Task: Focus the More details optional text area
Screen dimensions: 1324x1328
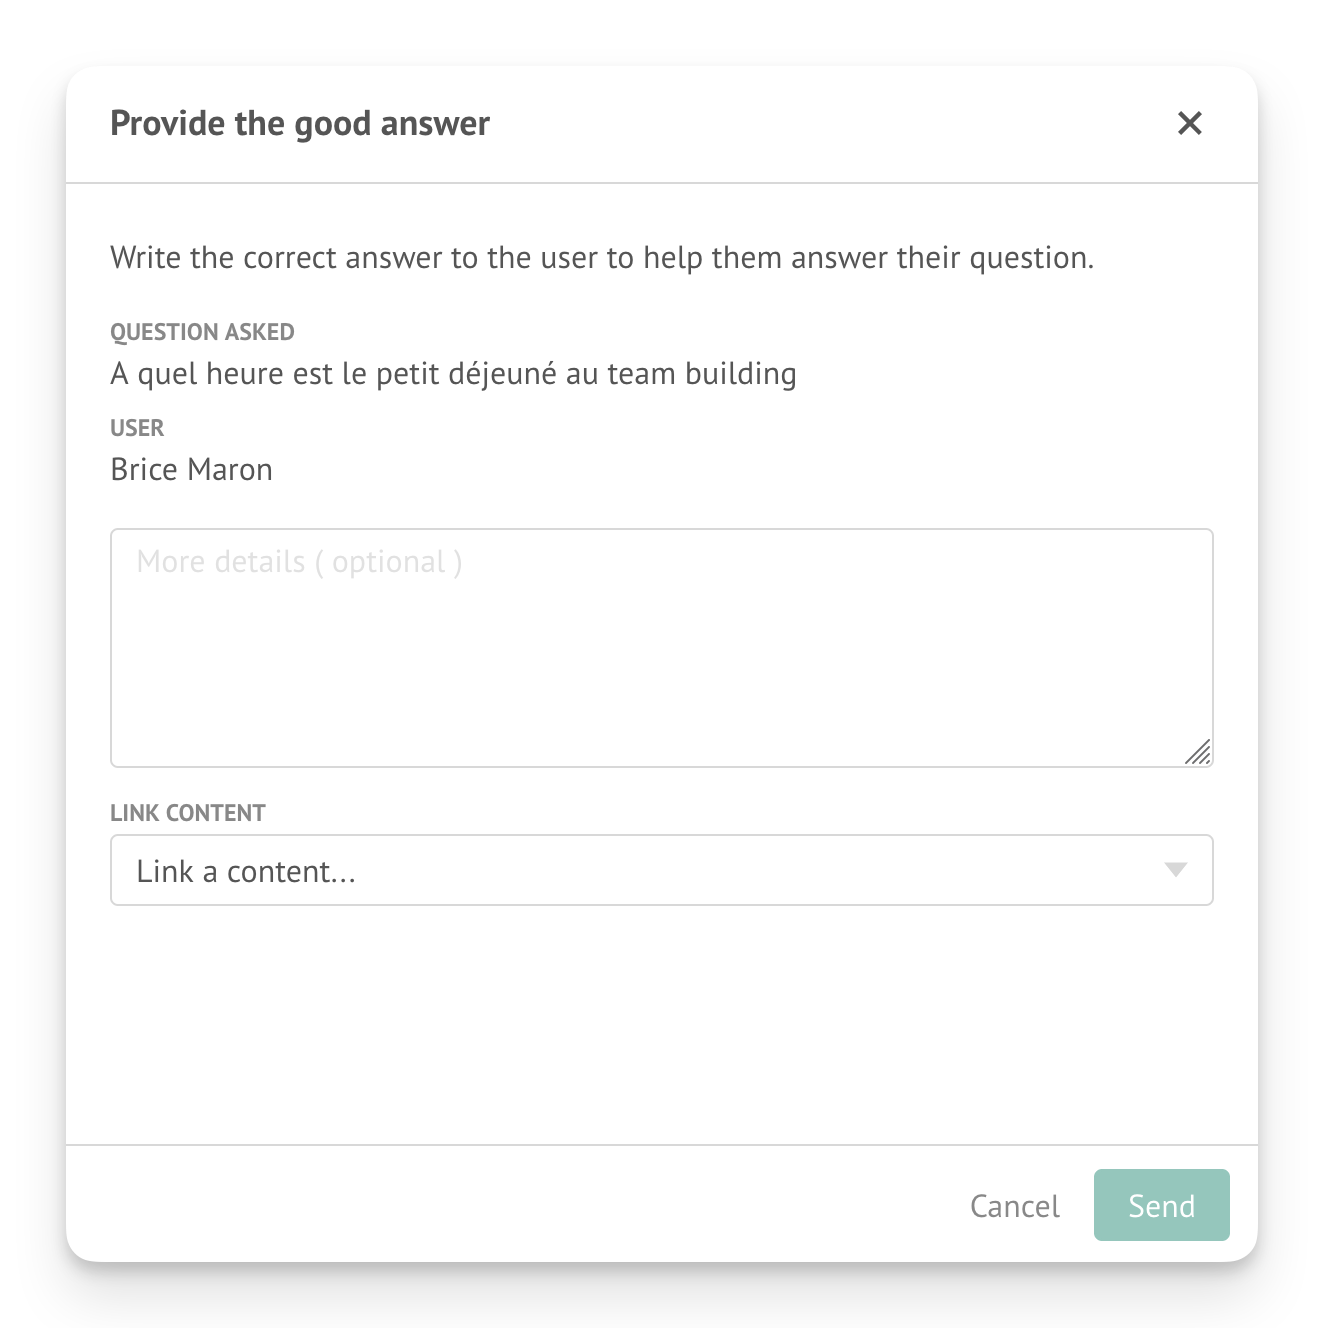Action: [662, 648]
